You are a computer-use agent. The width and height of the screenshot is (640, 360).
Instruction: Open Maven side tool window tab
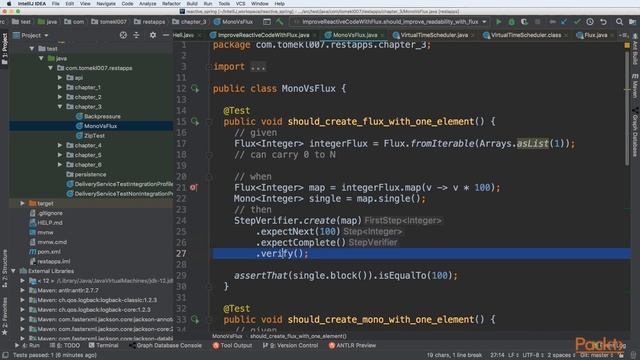pyautogui.click(x=635, y=86)
